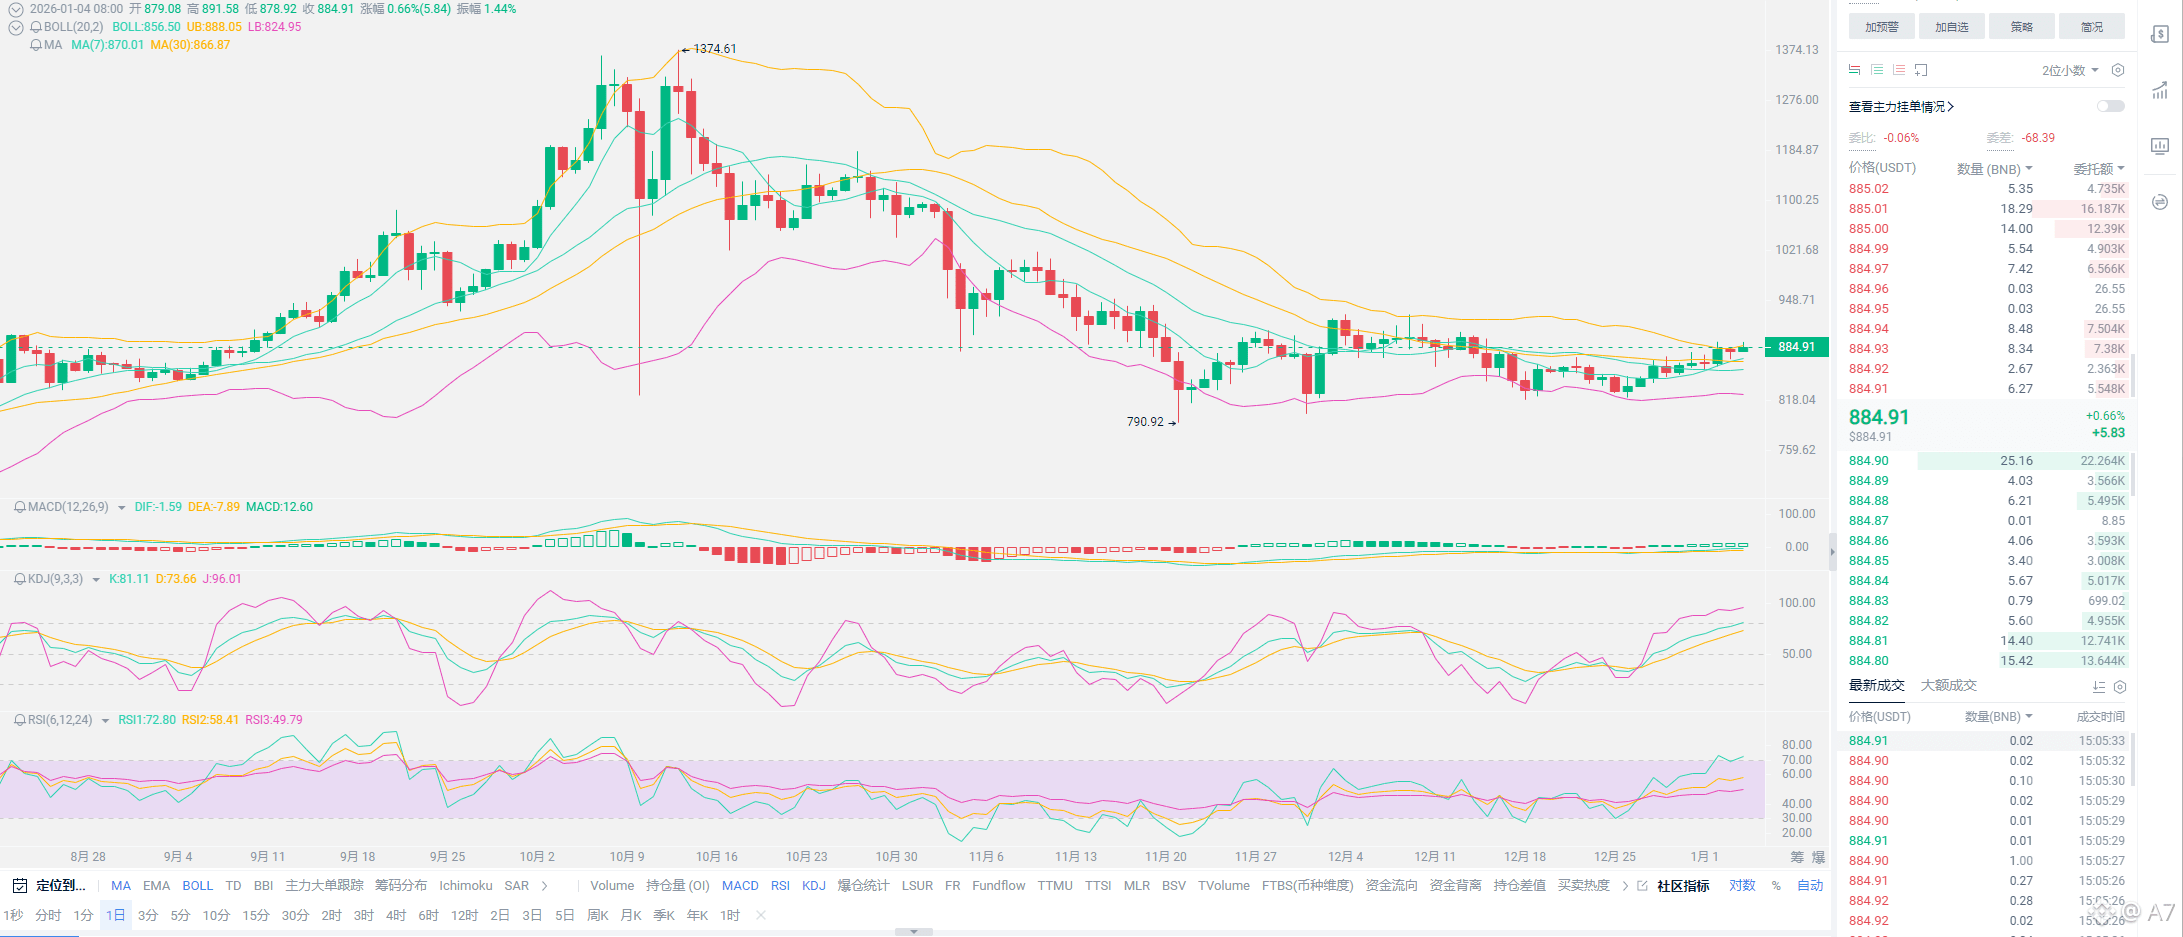Click the 加预警 button
Image resolution: width=2183 pixels, height=937 pixels.
tap(1881, 27)
